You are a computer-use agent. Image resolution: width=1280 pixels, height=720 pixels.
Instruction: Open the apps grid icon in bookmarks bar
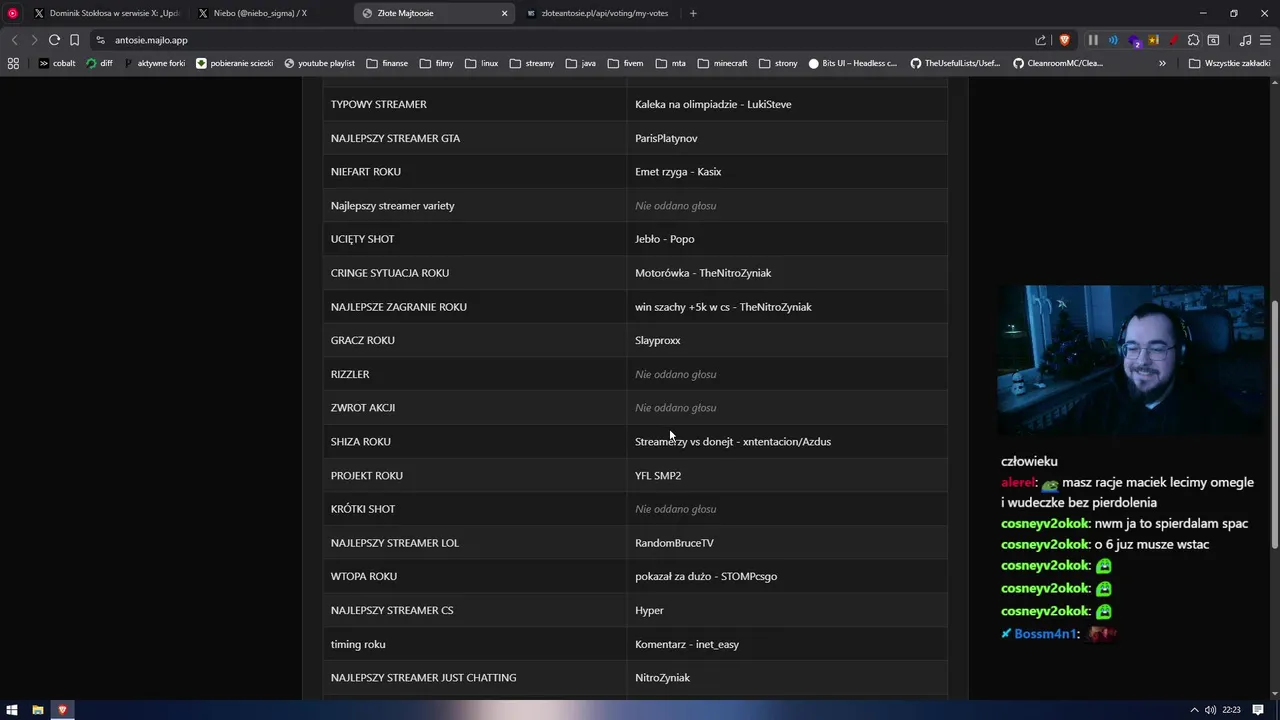[13, 63]
